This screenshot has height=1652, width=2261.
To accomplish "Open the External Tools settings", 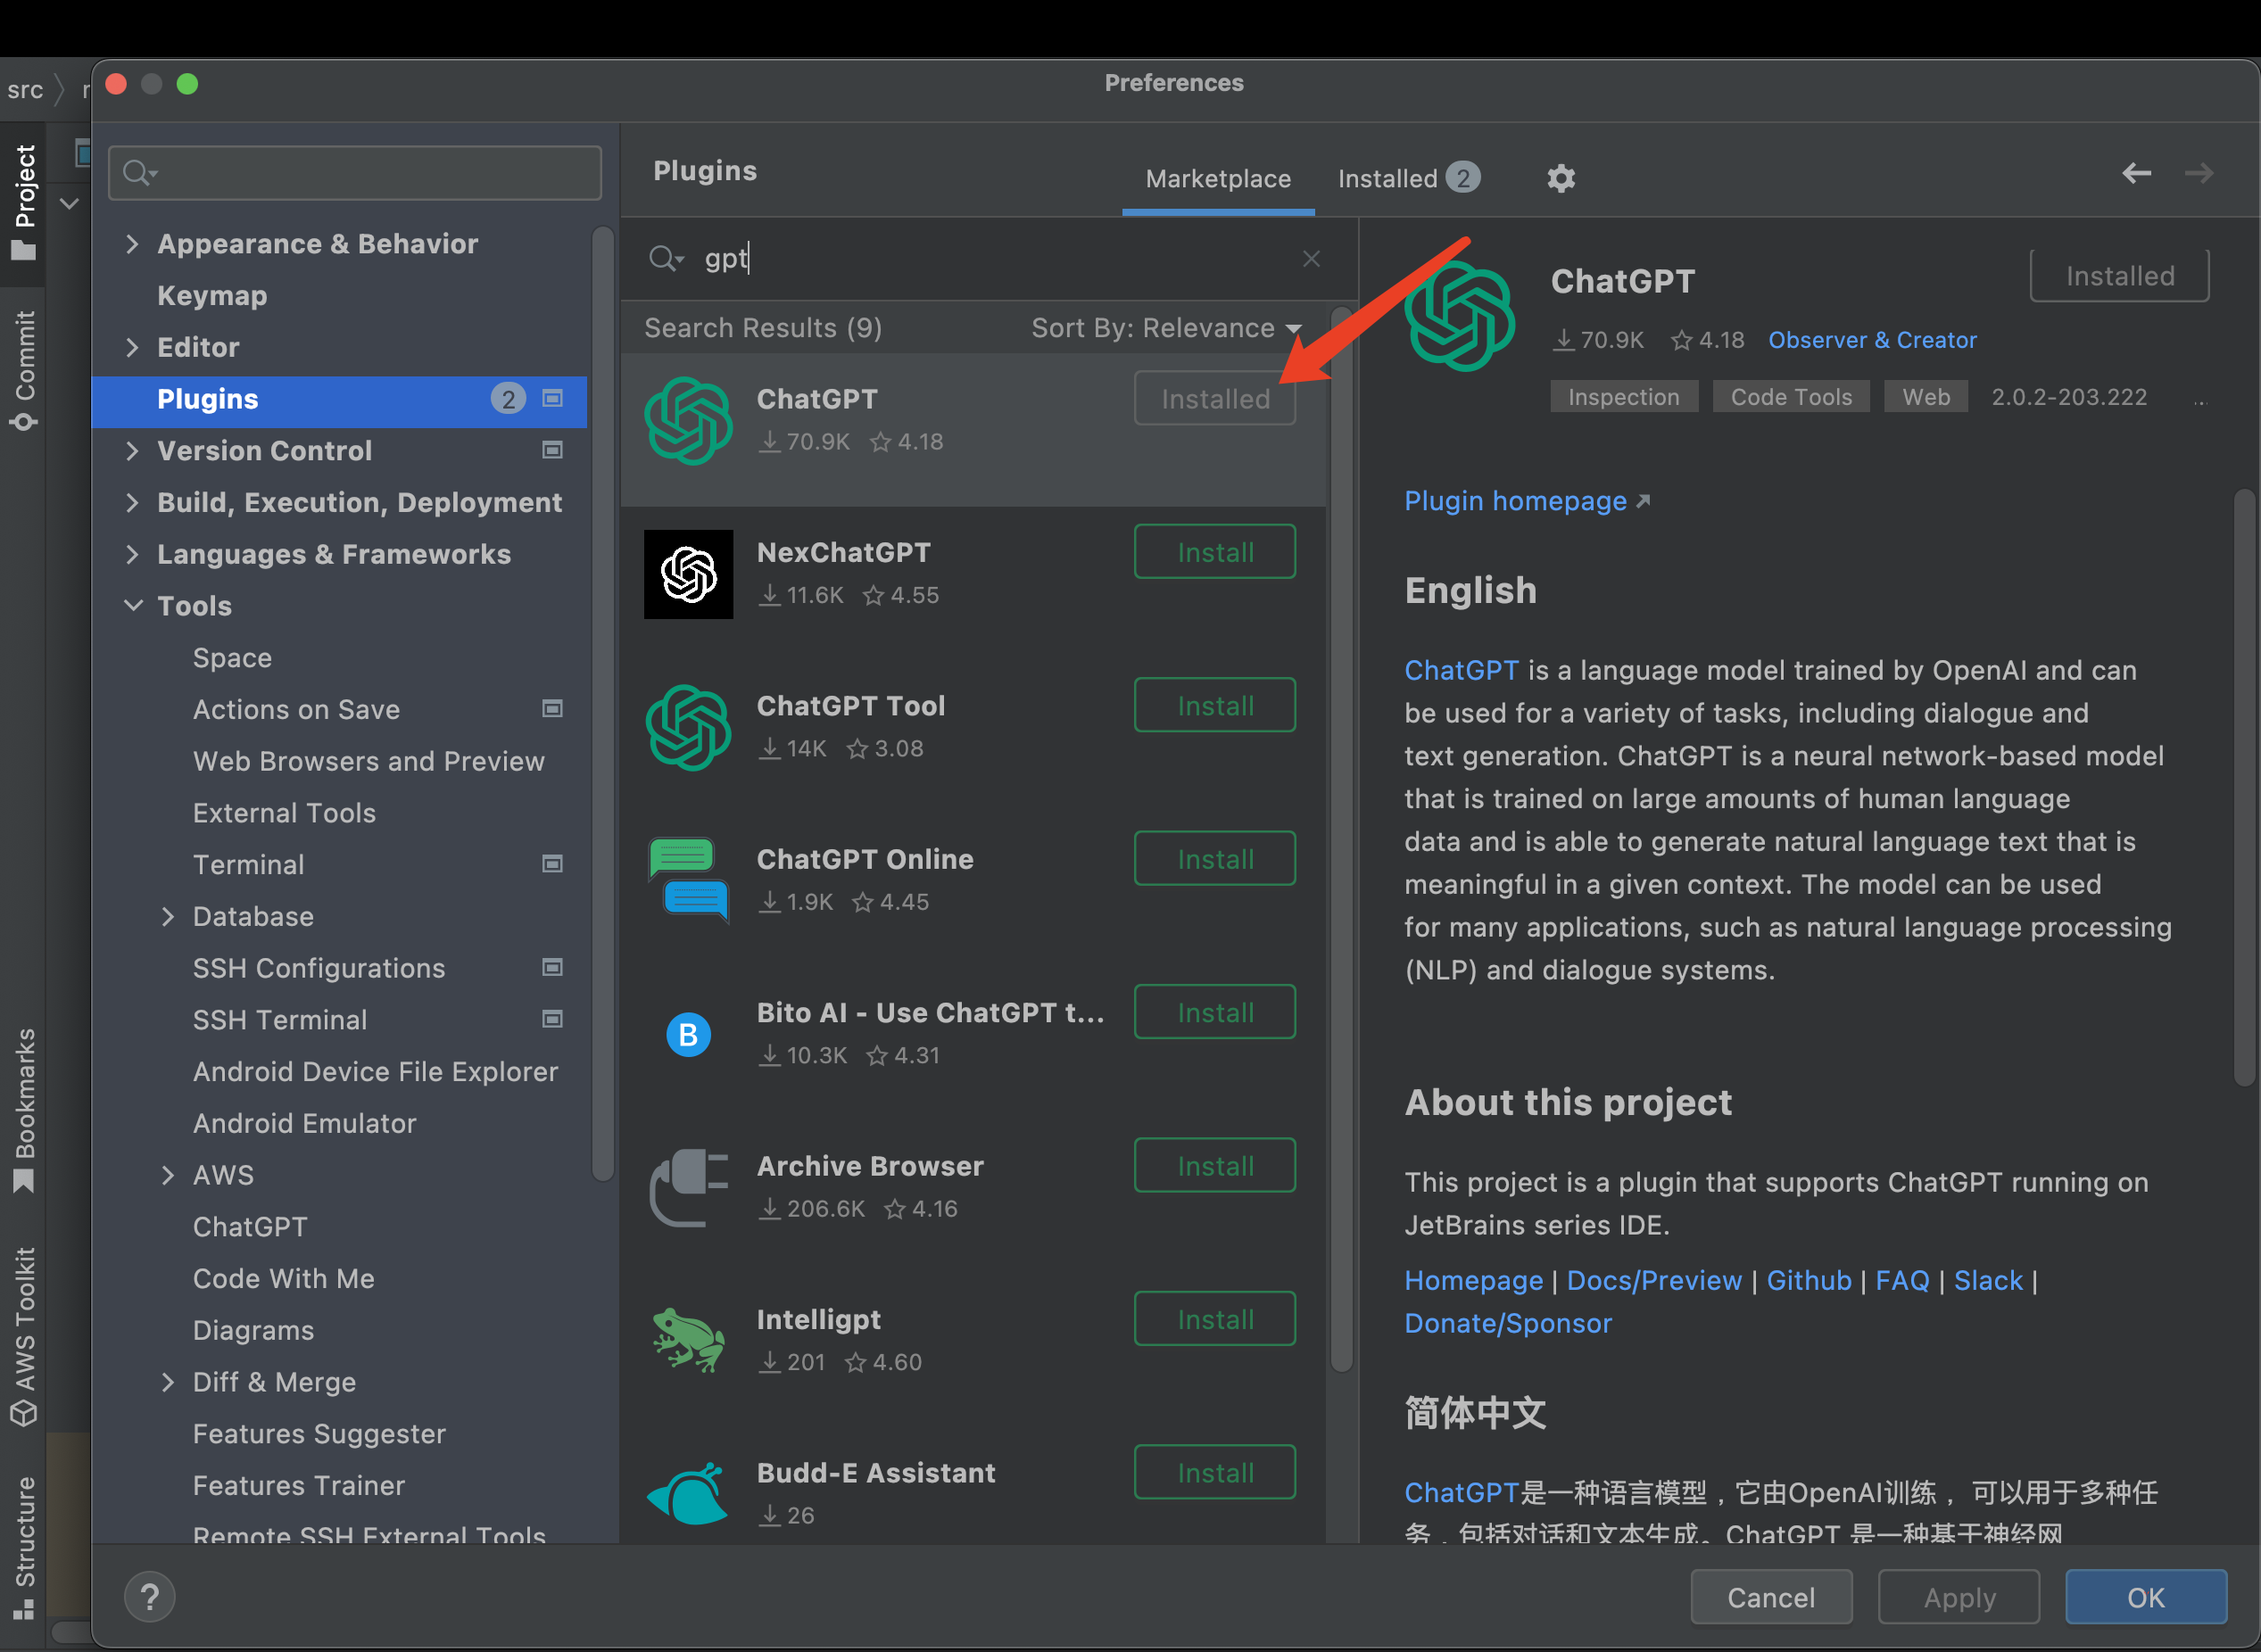I will tap(284, 813).
